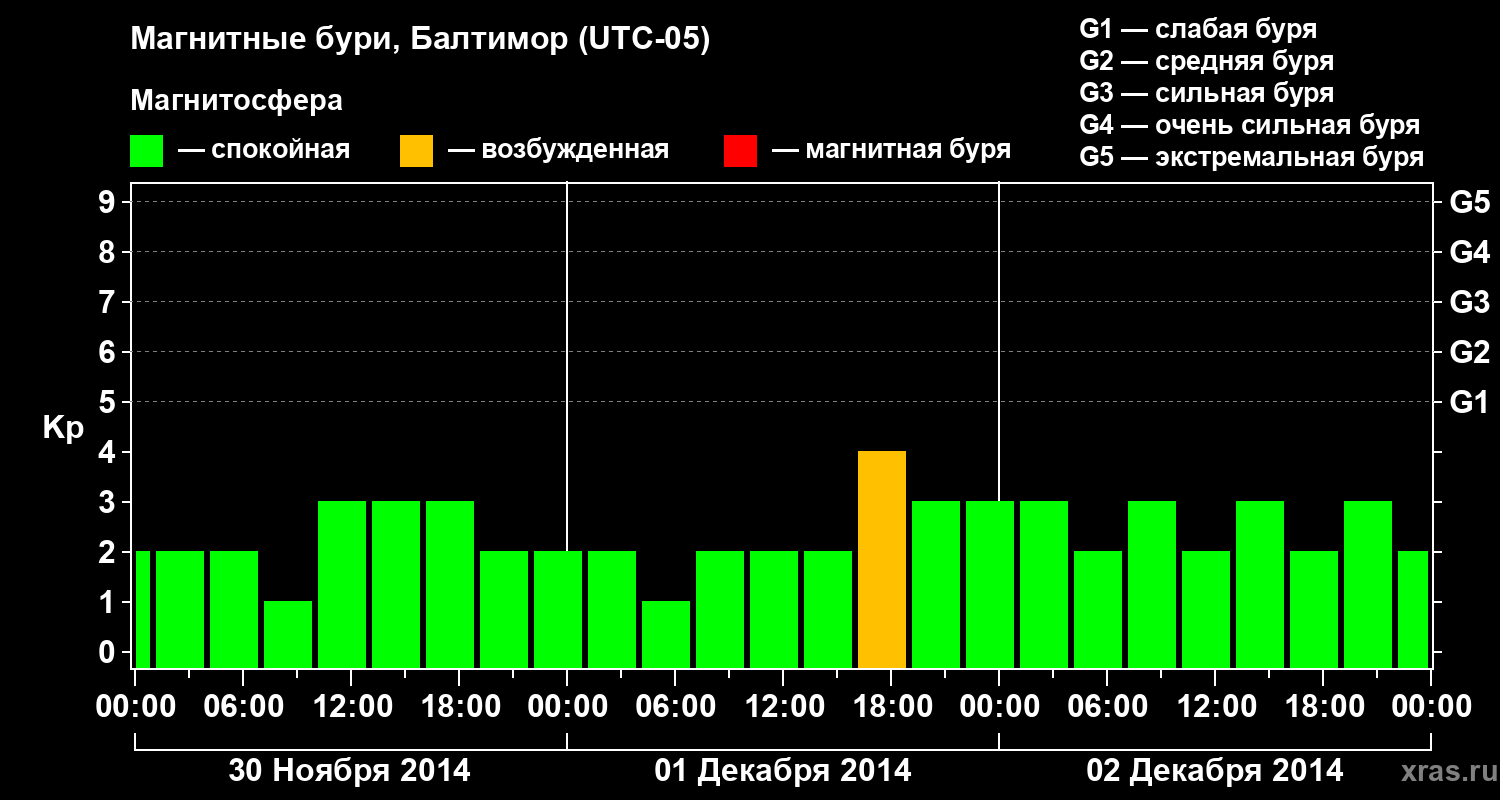Click the green 'спокойная' legend swatch
This screenshot has width=1500, height=800.
click(x=146, y=151)
